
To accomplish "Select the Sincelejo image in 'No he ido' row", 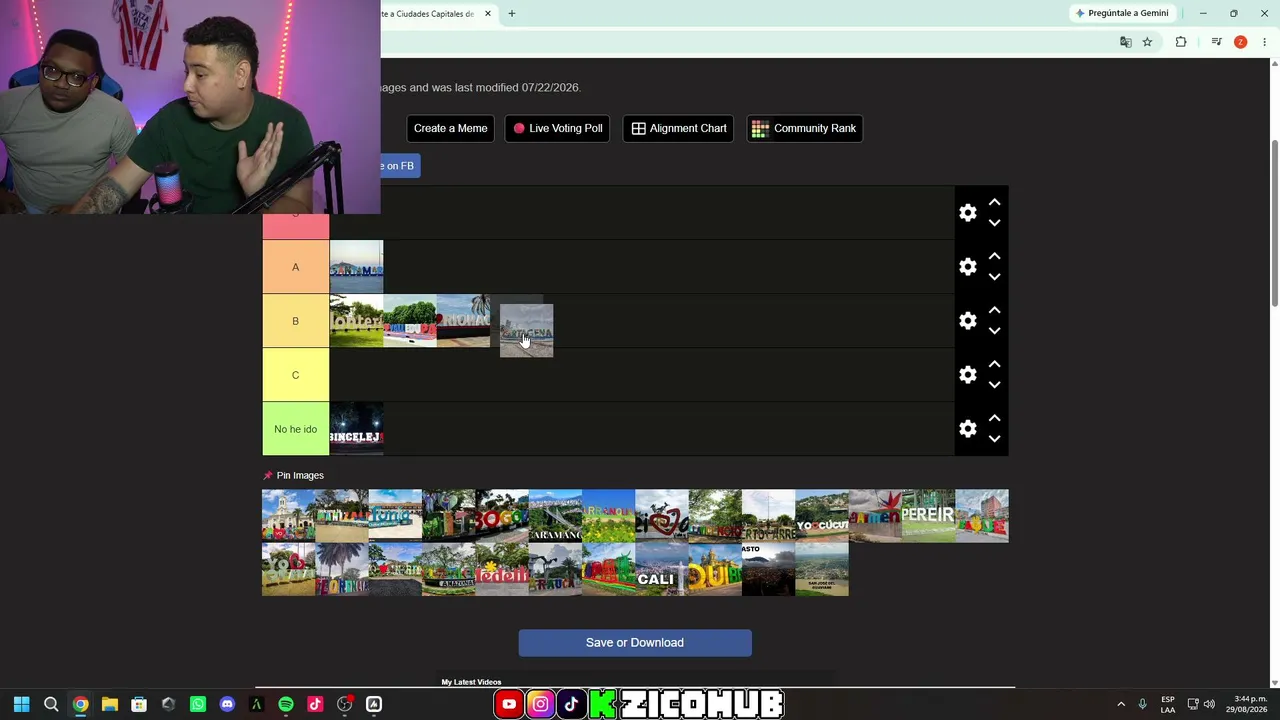I will pyautogui.click(x=356, y=429).
